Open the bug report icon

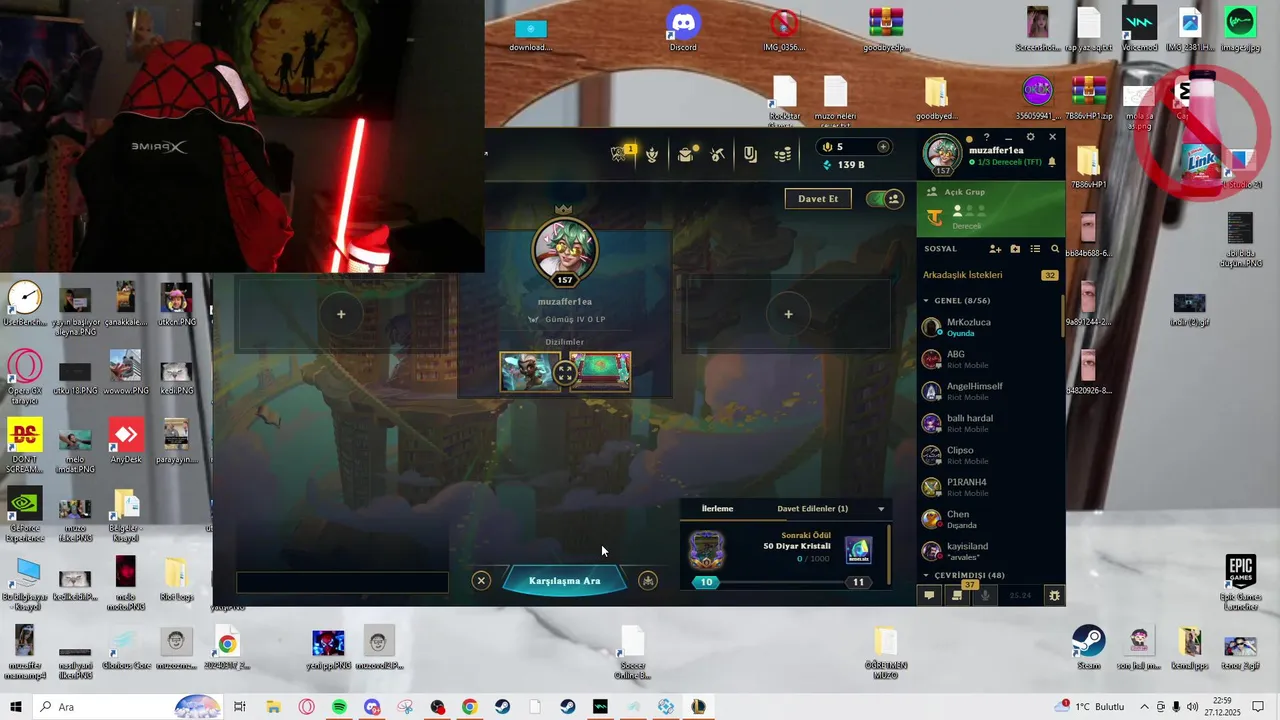click(1054, 595)
